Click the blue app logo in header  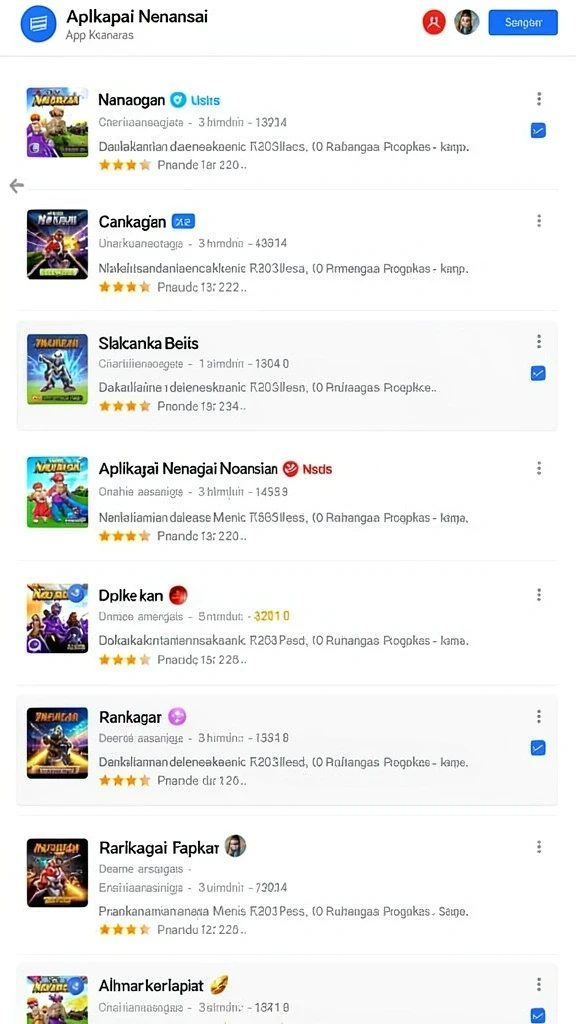coord(39,24)
